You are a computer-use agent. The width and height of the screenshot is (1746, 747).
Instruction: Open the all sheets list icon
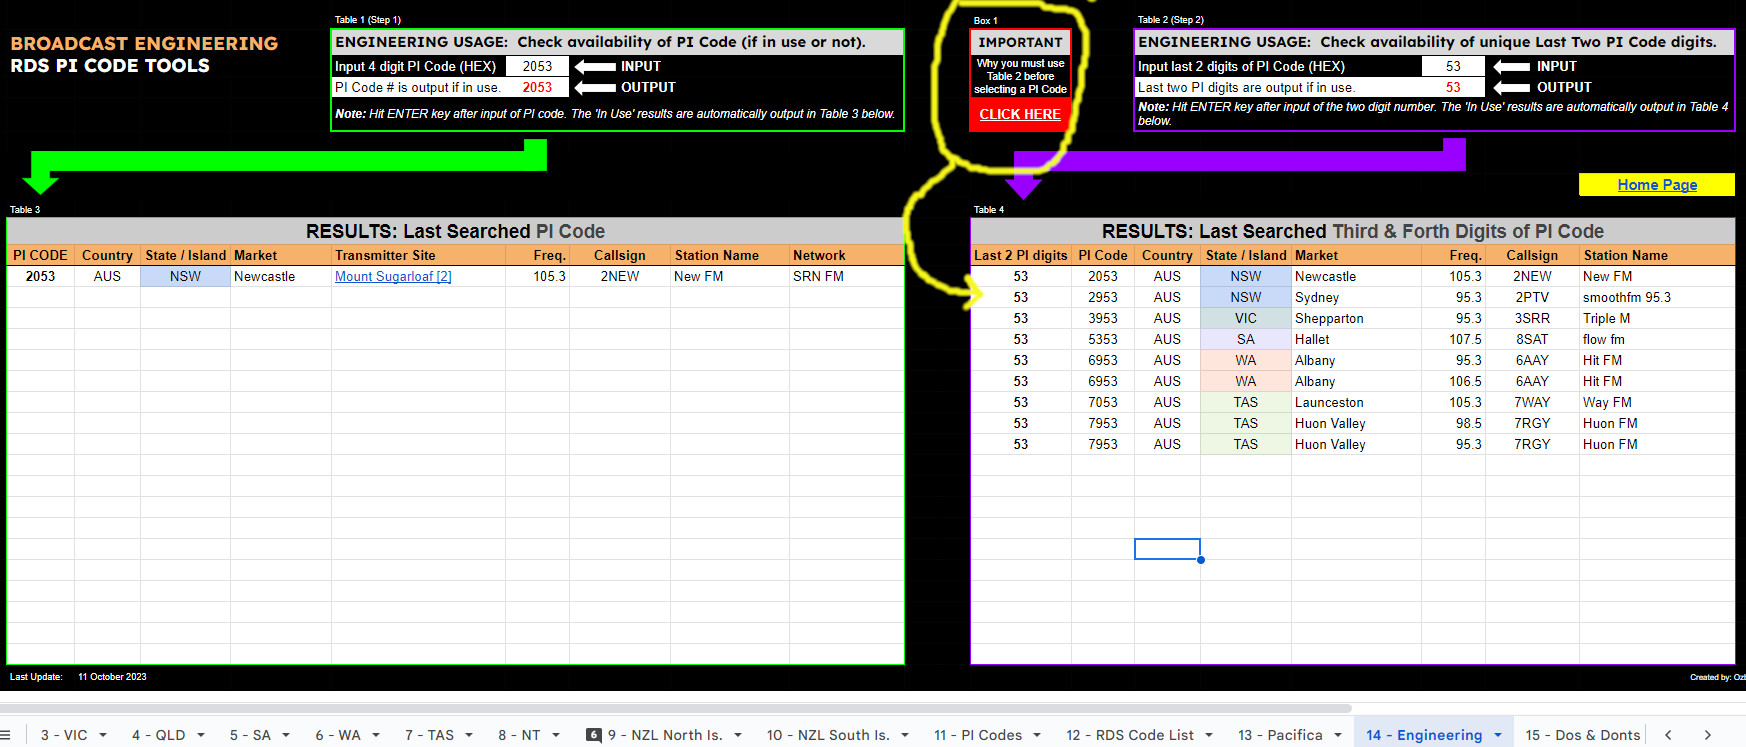[5, 735]
